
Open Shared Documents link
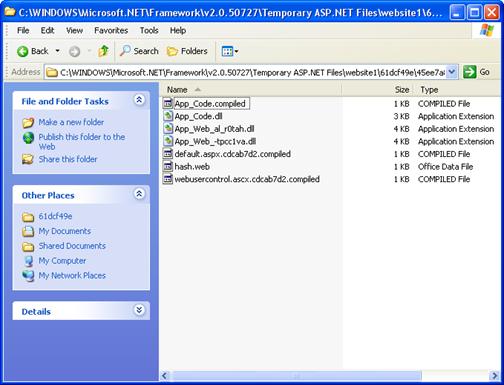(72, 246)
